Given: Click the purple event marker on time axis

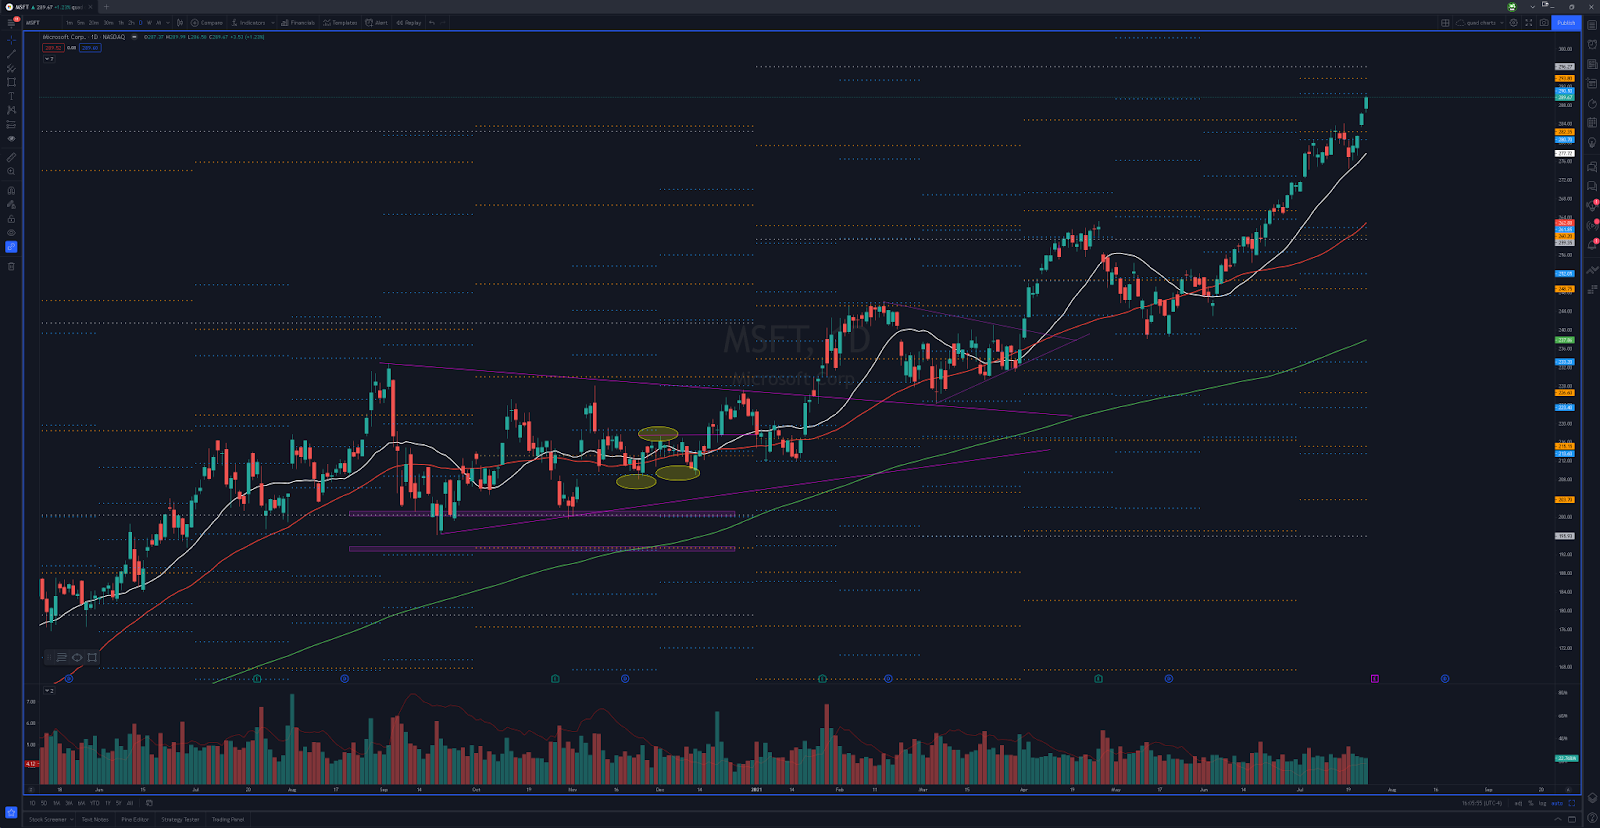Looking at the screenshot, I should (x=1375, y=678).
